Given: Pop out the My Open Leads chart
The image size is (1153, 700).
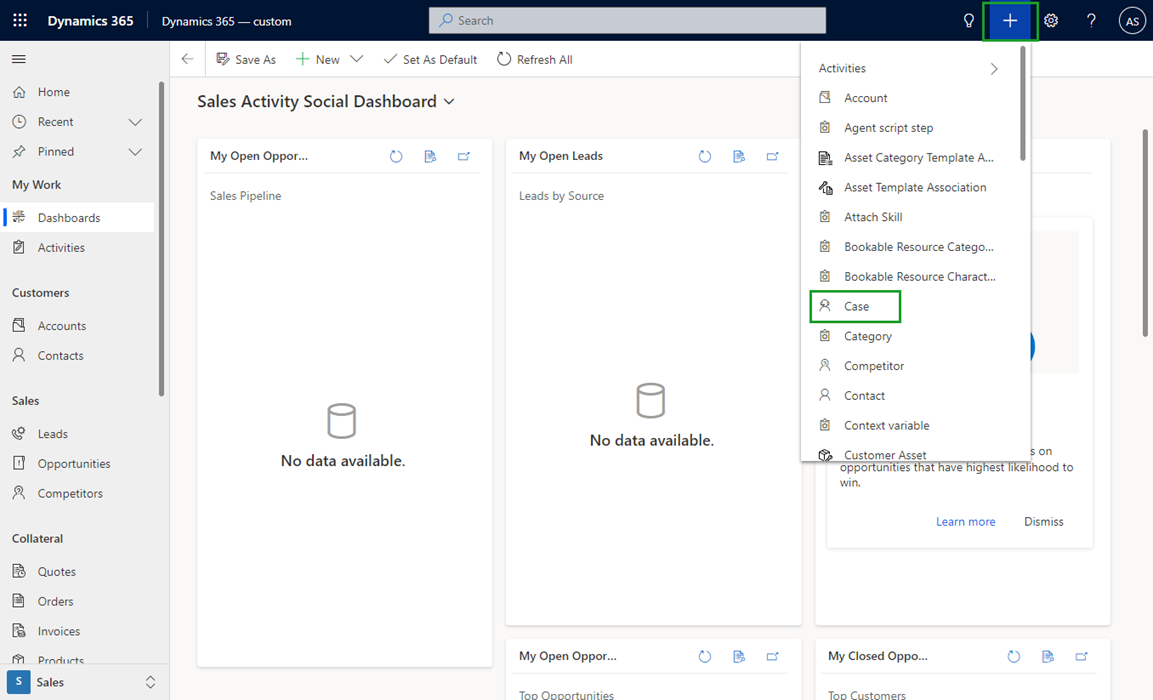Looking at the screenshot, I should coord(772,155).
